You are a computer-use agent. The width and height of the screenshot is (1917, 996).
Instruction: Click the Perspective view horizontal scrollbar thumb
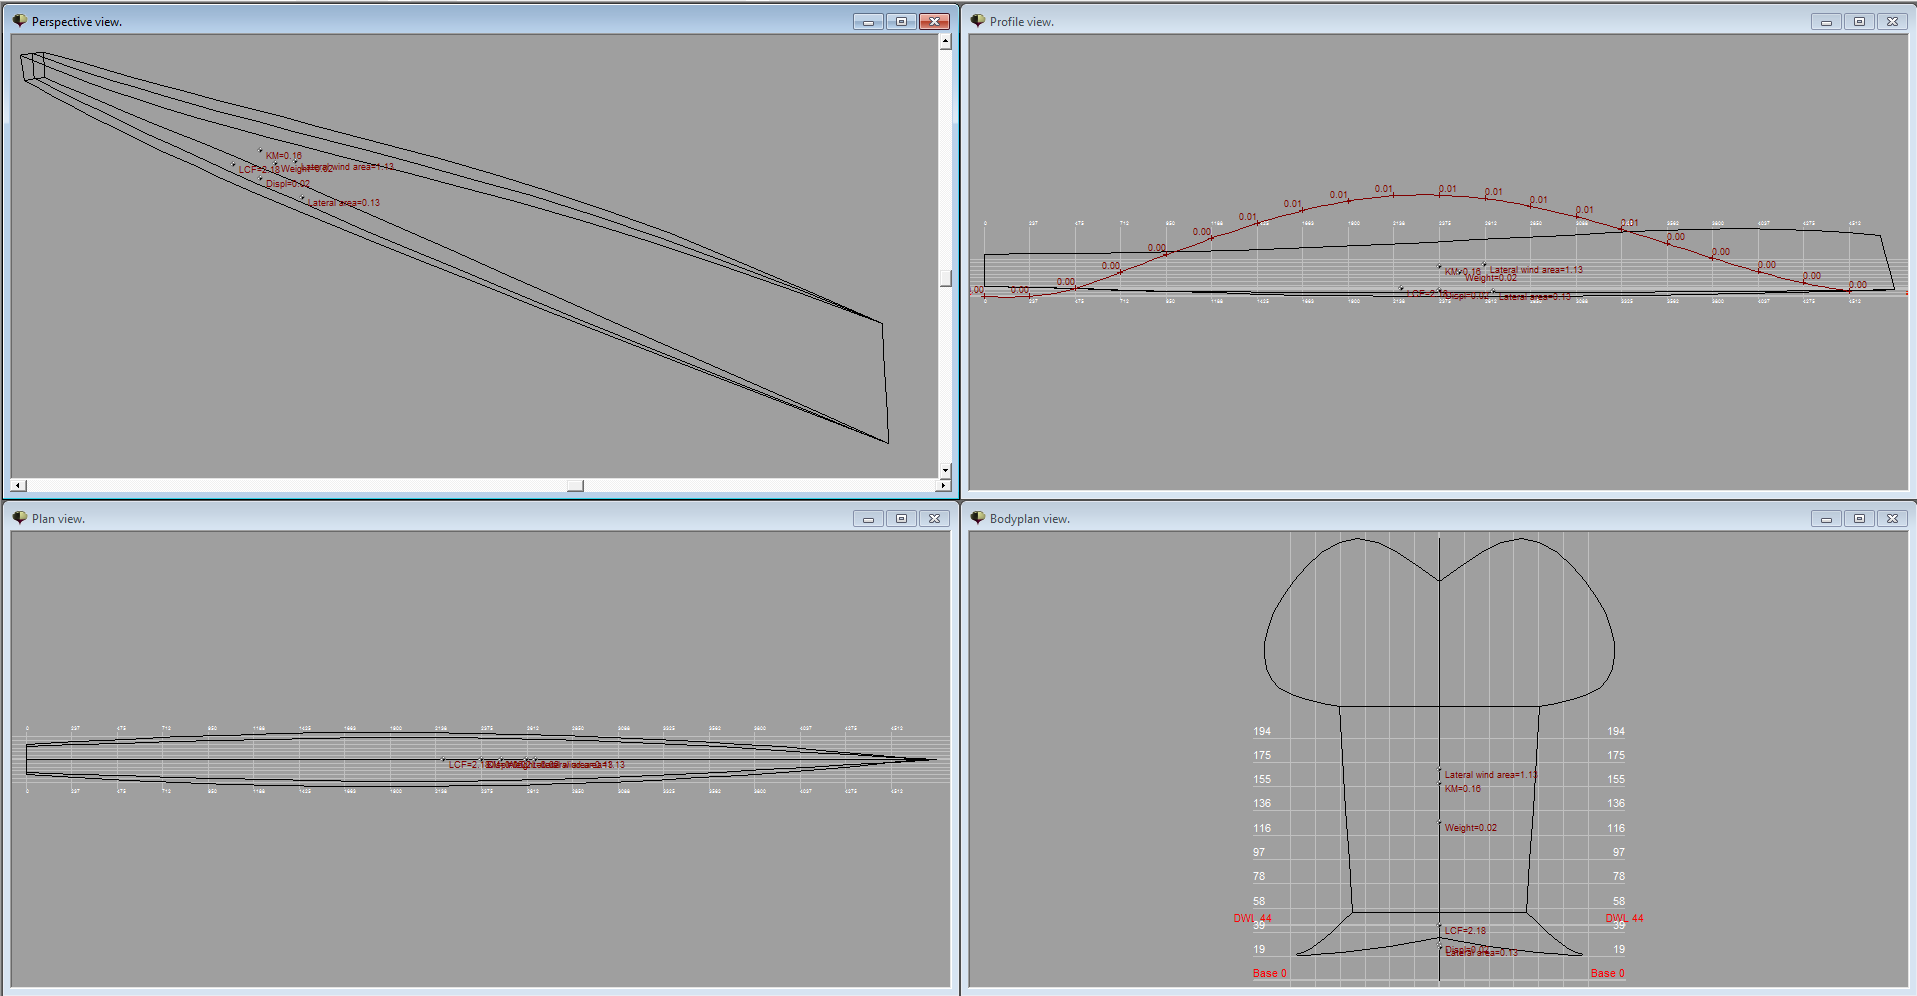pyautogui.click(x=575, y=485)
